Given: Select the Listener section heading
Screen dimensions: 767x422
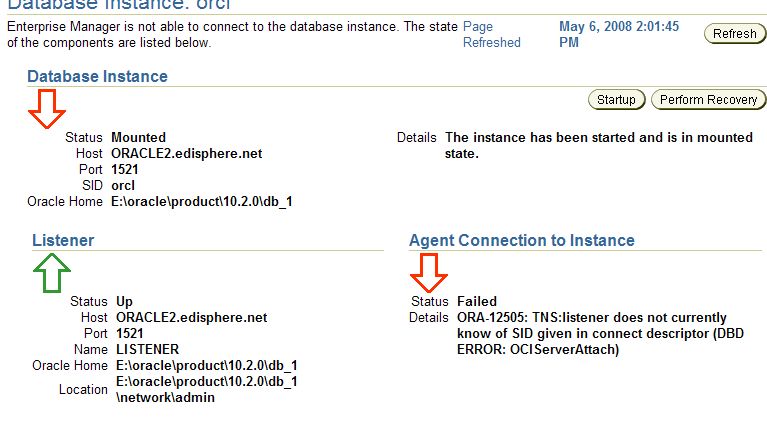Looking at the screenshot, I should 63,240.
